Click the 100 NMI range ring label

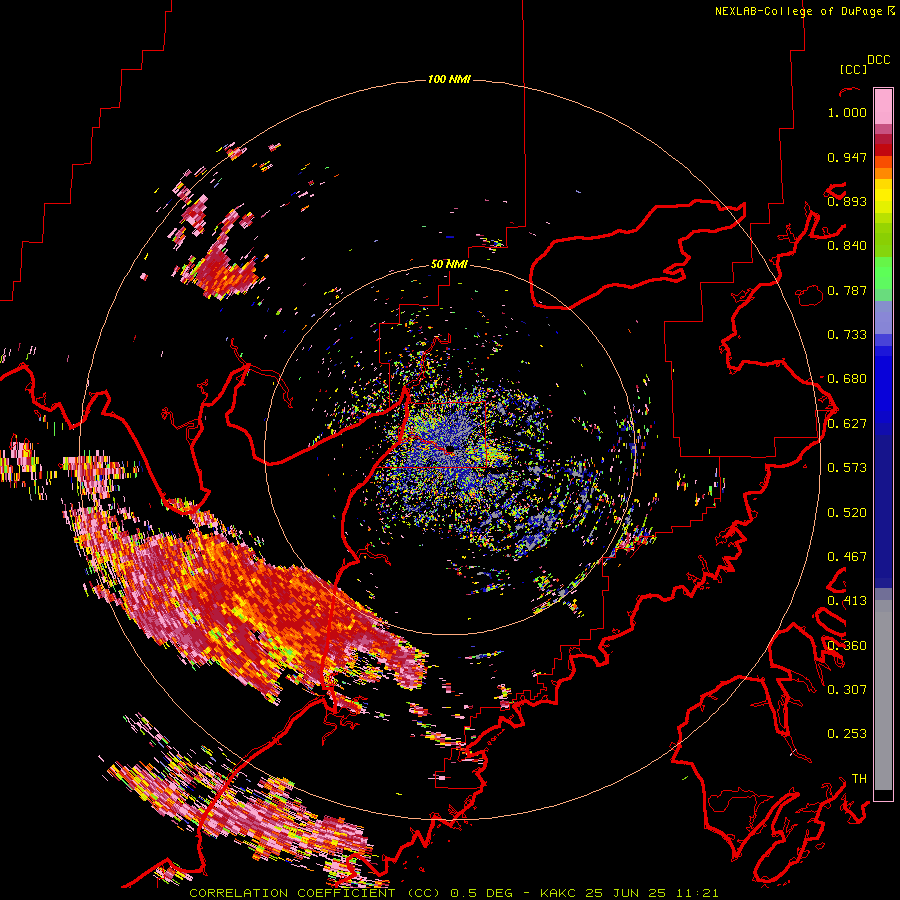pyautogui.click(x=449, y=79)
